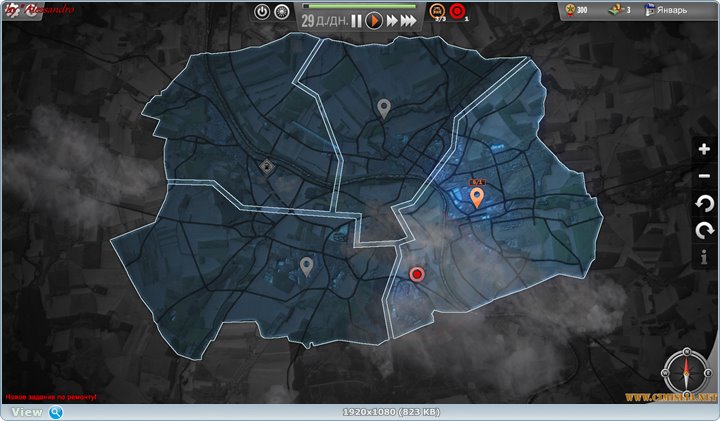Open the vehicles counter icon showing 3/3
Screen dimensions: 720x421
[x=438, y=11]
